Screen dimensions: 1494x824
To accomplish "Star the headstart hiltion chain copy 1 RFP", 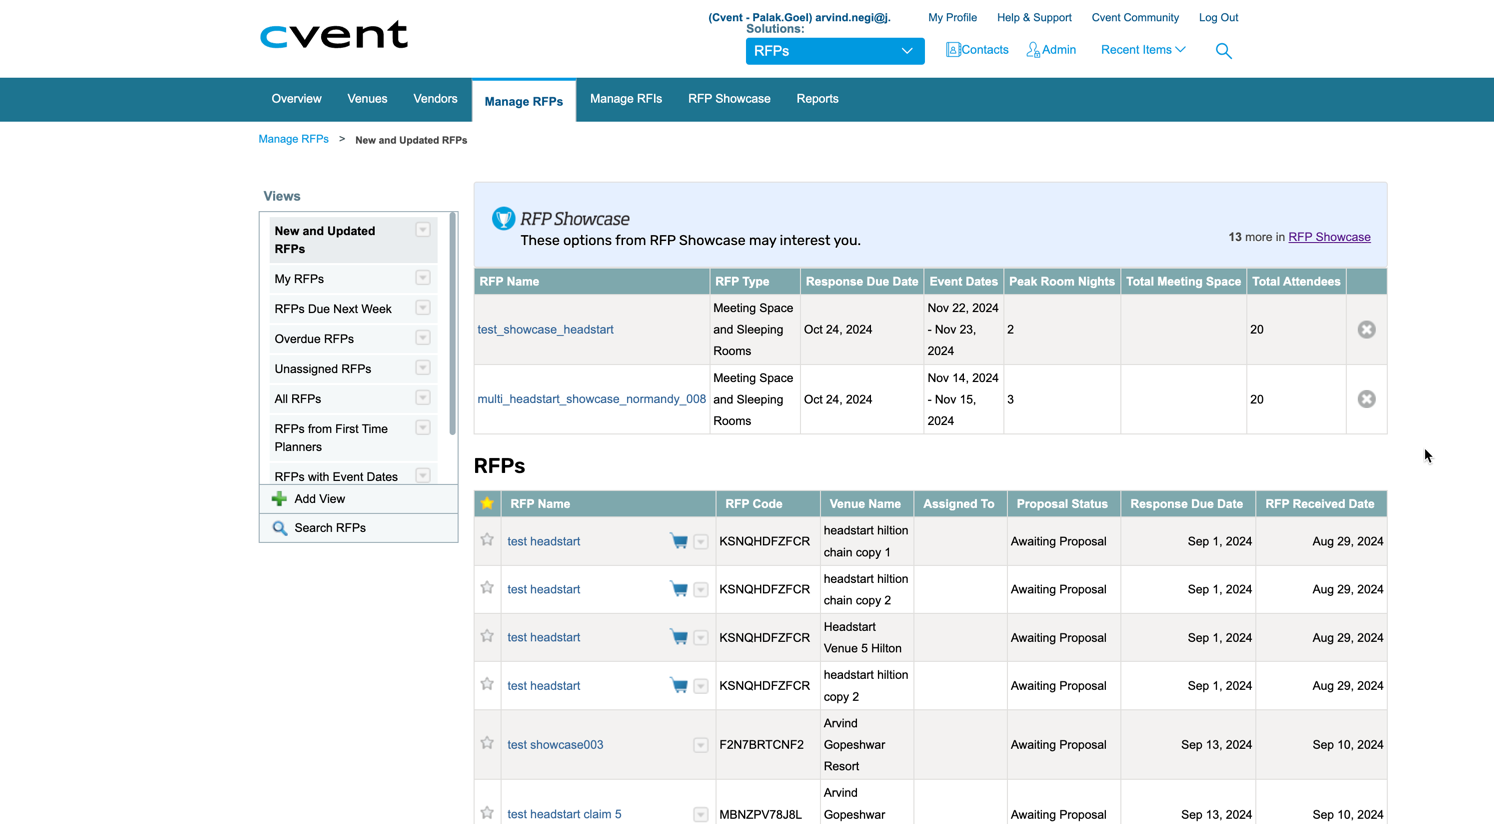I will (x=487, y=540).
